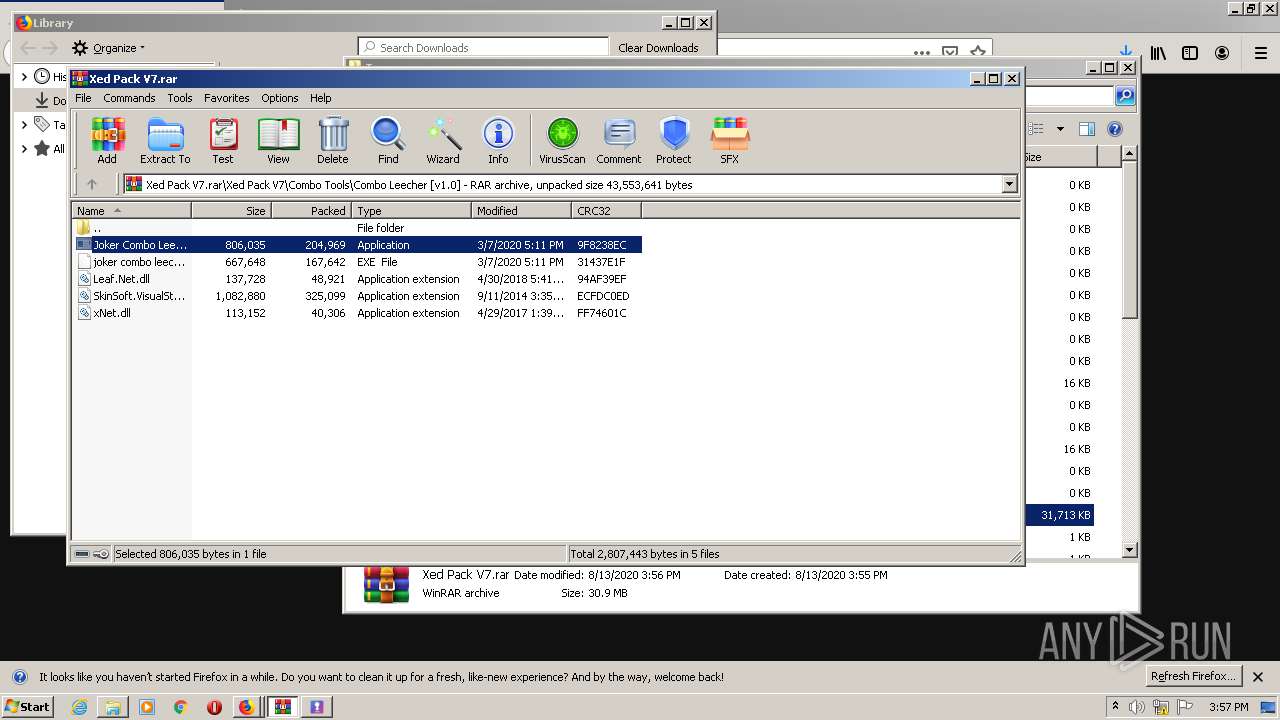Open Internet Explorer from taskbar
The image size is (1280, 720).
79,706
